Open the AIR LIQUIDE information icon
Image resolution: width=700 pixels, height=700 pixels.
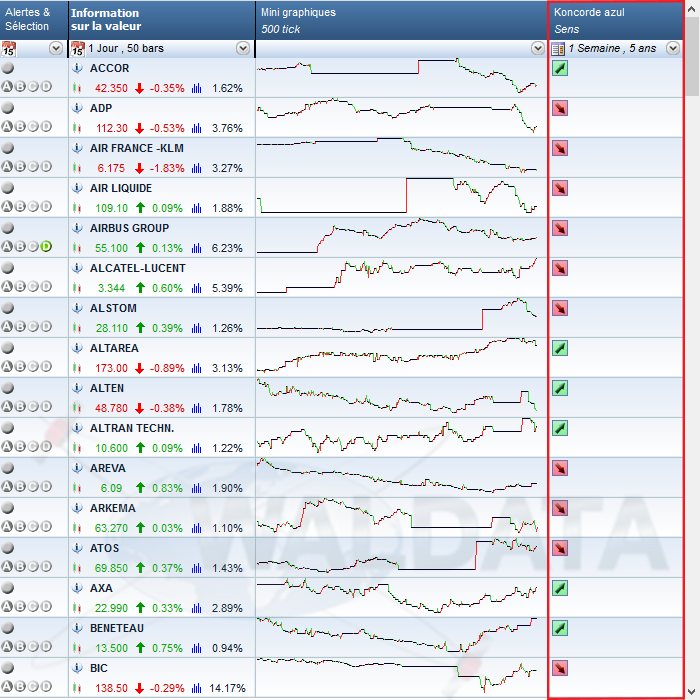point(77,188)
